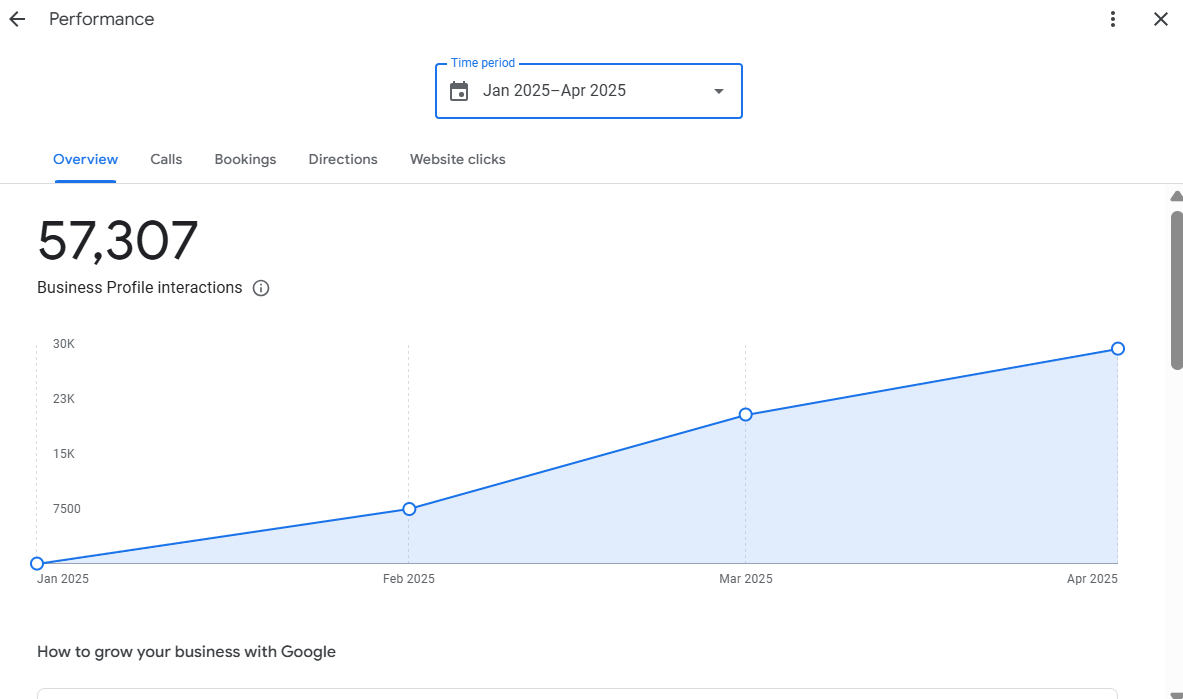Go back using the left arrow icon
The image size is (1183, 699).
pyautogui.click(x=17, y=20)
